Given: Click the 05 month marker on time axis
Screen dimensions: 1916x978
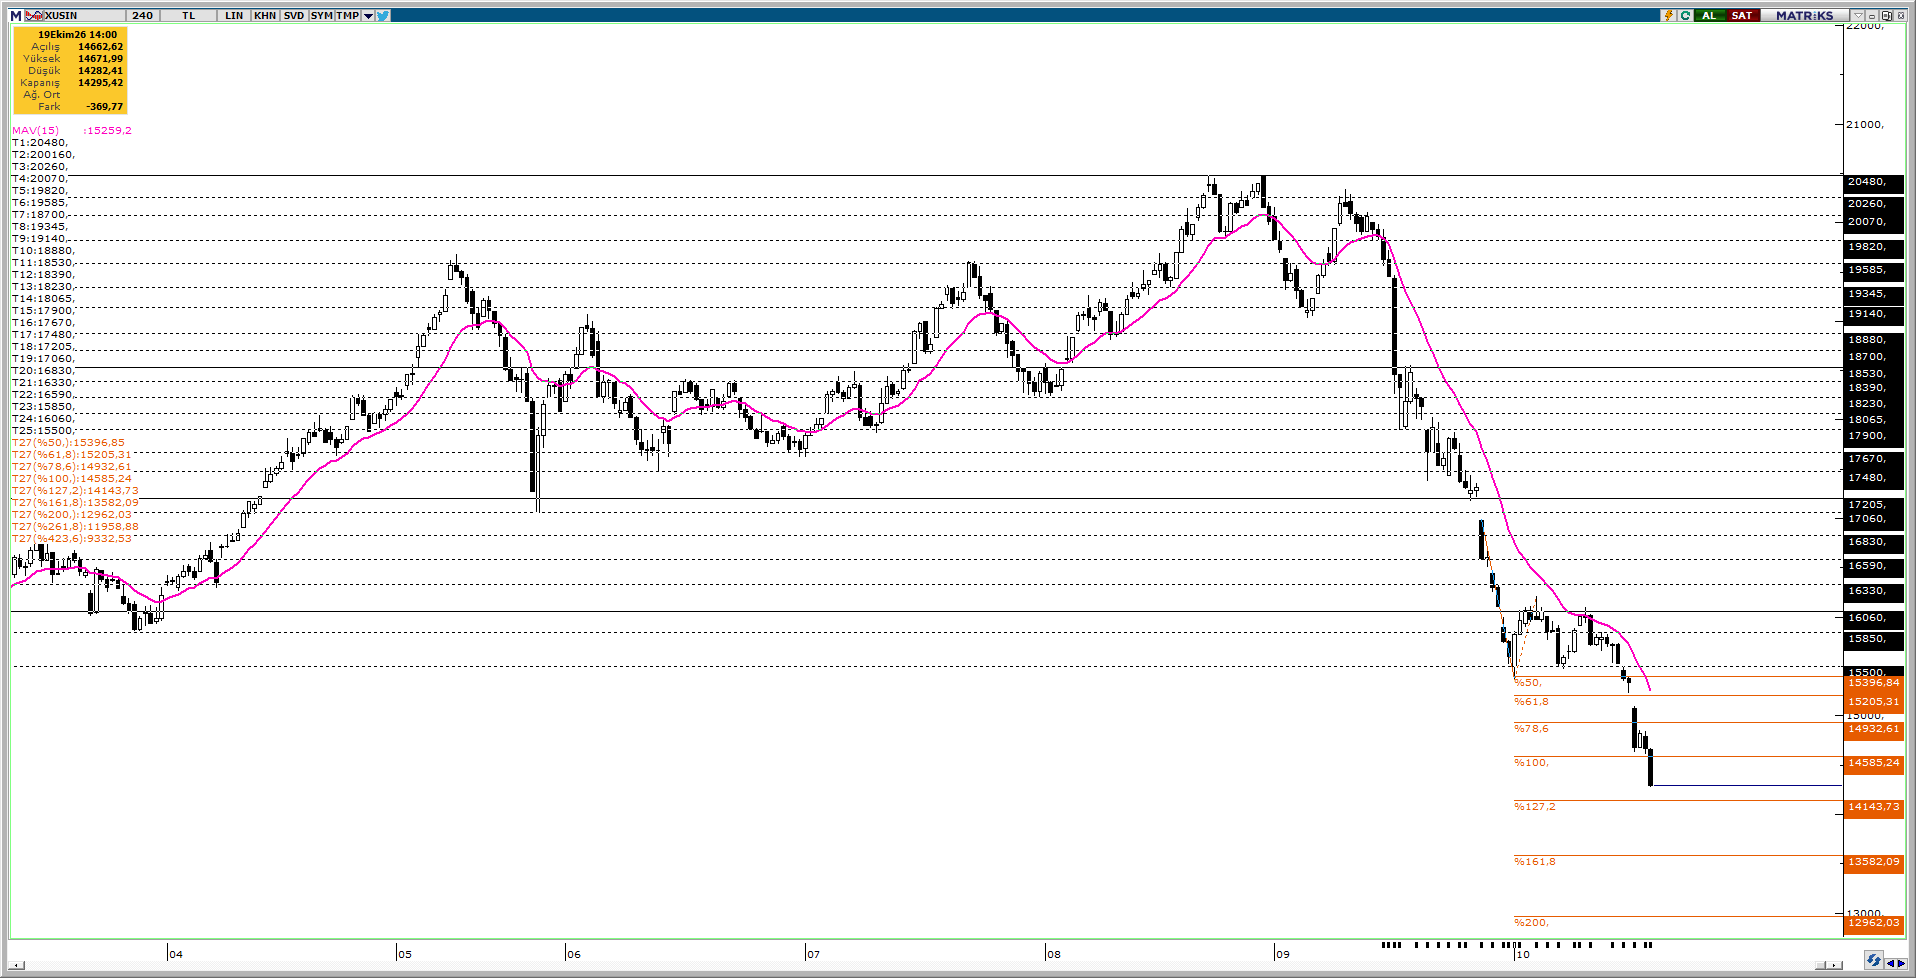Looking at the screenshot, I should (x=404, y=954).
